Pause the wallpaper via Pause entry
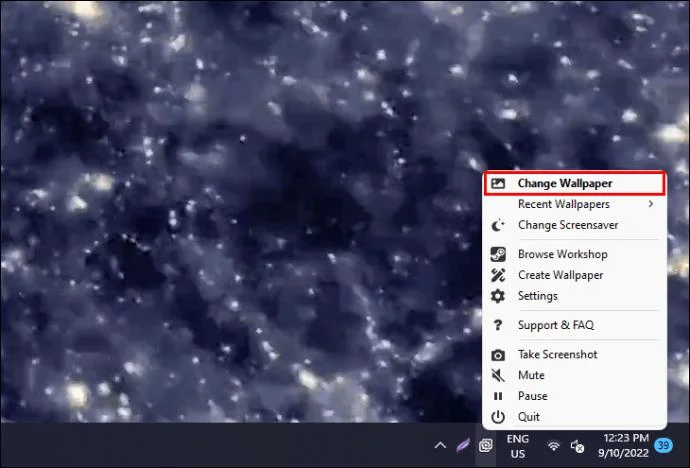The height and width of the screenshot is (468, 690). [574, 396]
